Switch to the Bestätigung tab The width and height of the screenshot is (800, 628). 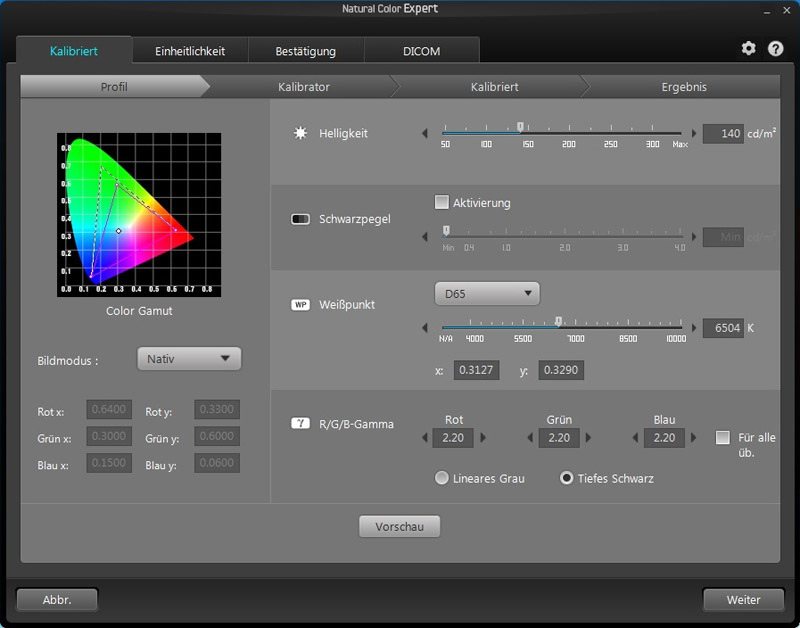pyautogui.click(x=306, y=51)
